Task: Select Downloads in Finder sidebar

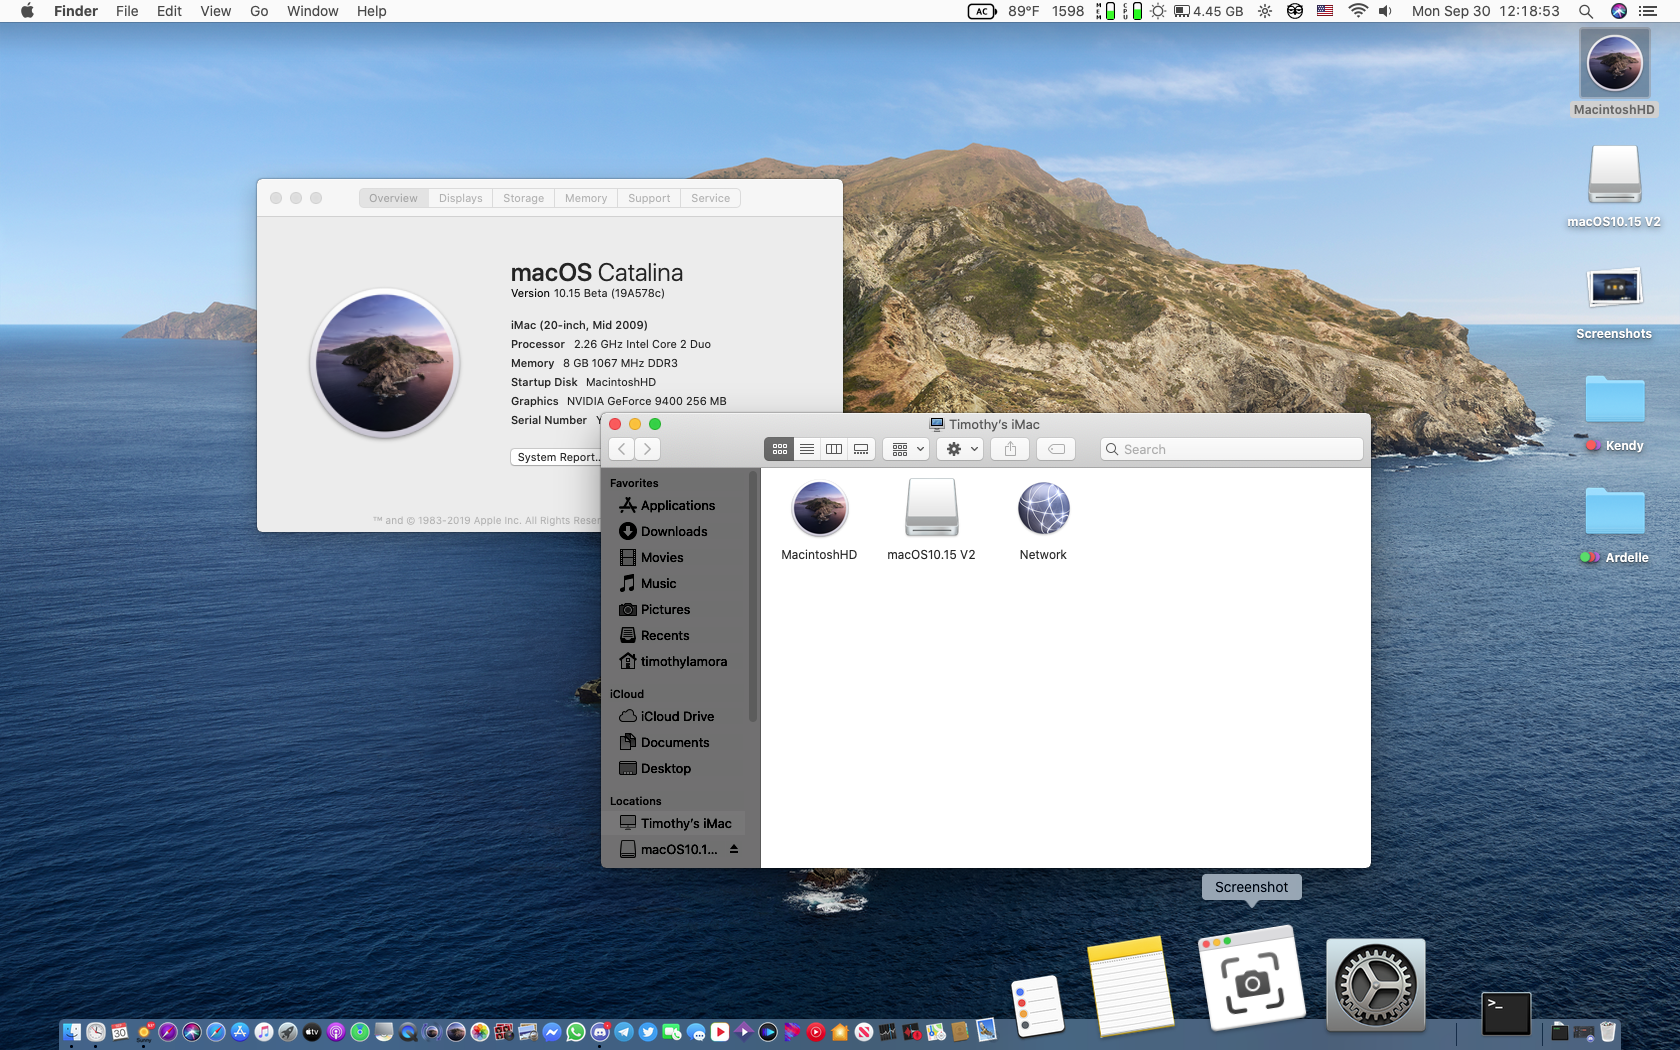Action: pyautogui.click(x=673, y=531)
